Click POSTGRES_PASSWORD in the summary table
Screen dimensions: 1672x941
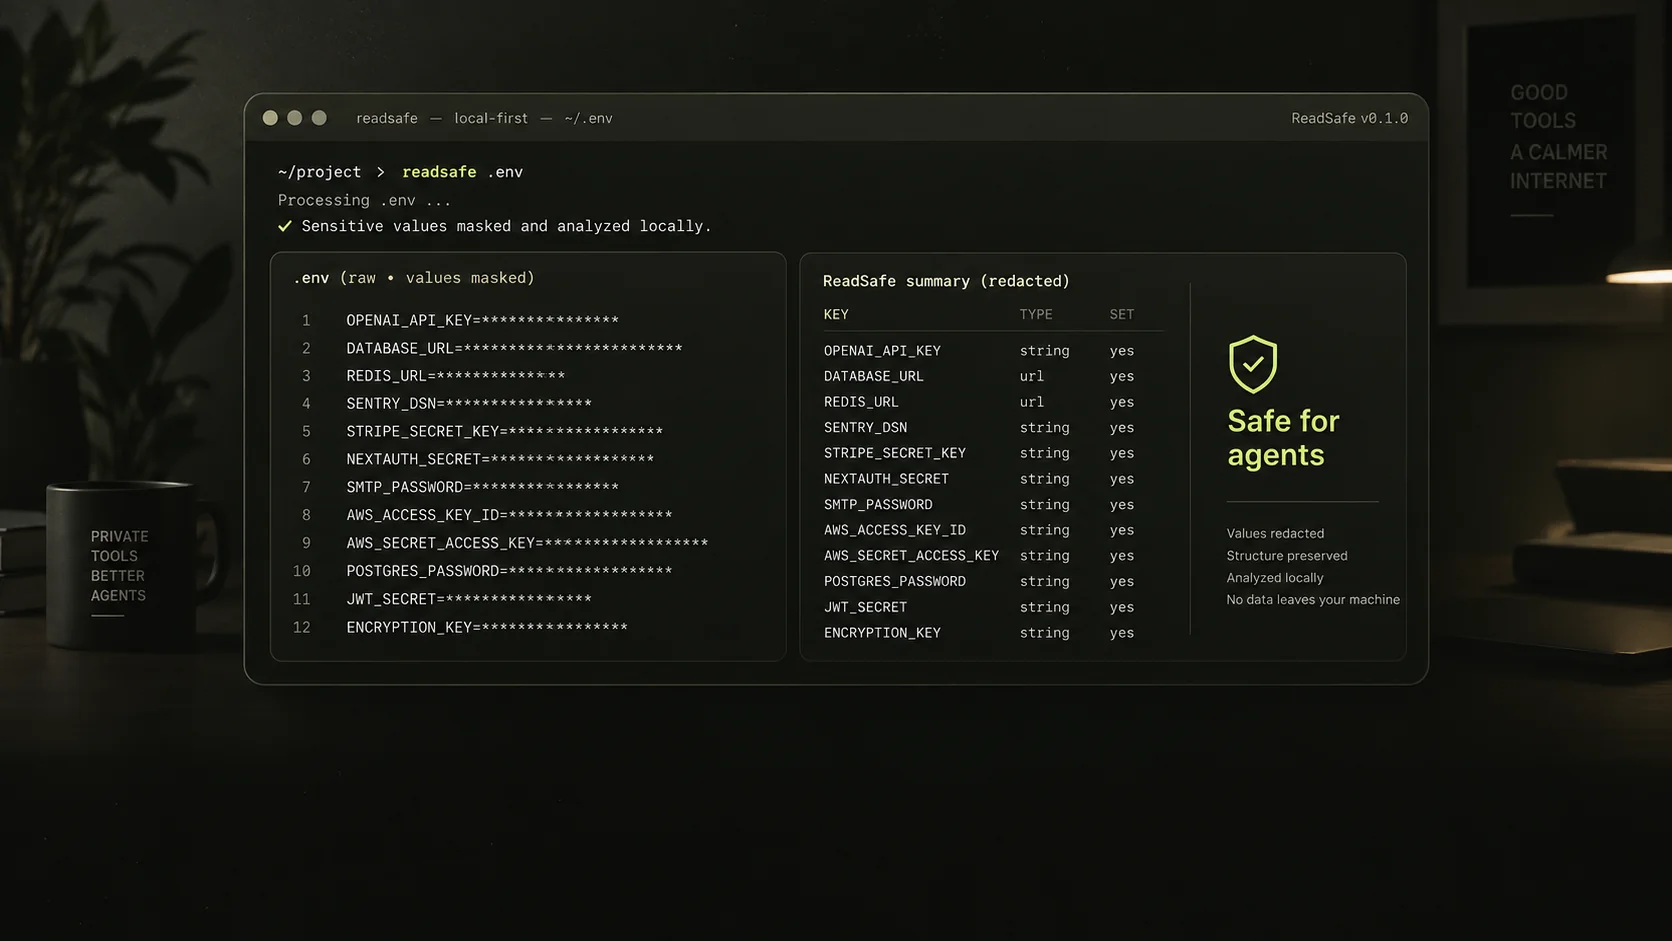click(x=895, y=581)
